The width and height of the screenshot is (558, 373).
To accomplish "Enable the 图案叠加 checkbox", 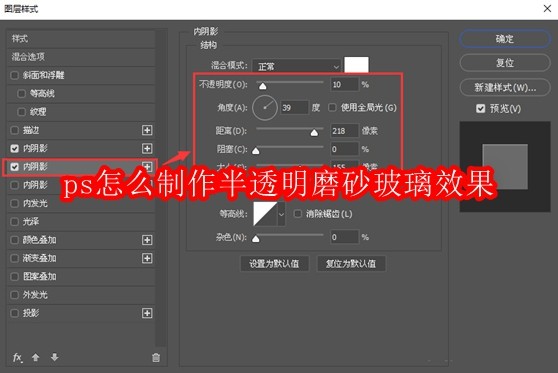I will [15, 277].
